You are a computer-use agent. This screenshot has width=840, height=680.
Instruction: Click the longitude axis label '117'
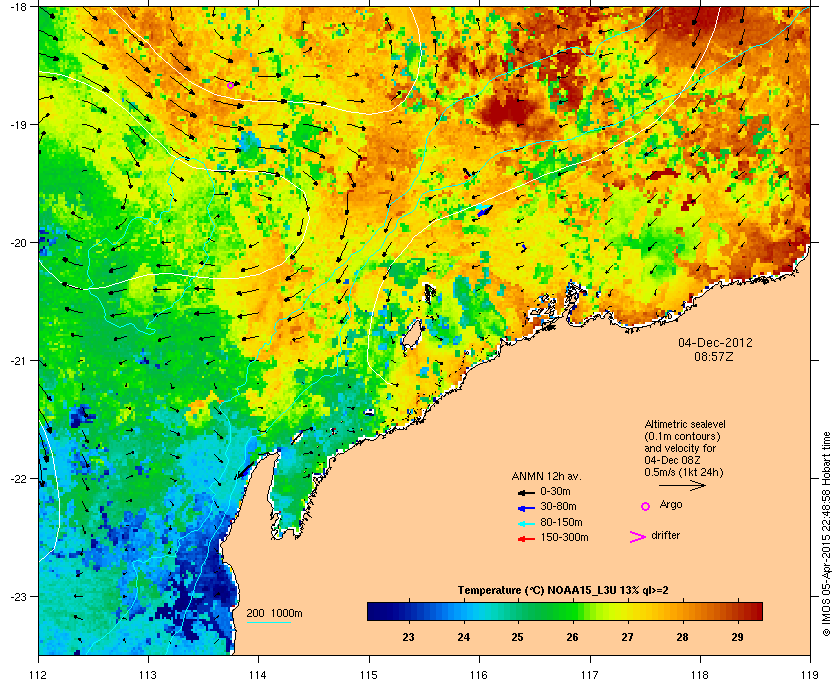pyautogui.click(x=590, y=675)
